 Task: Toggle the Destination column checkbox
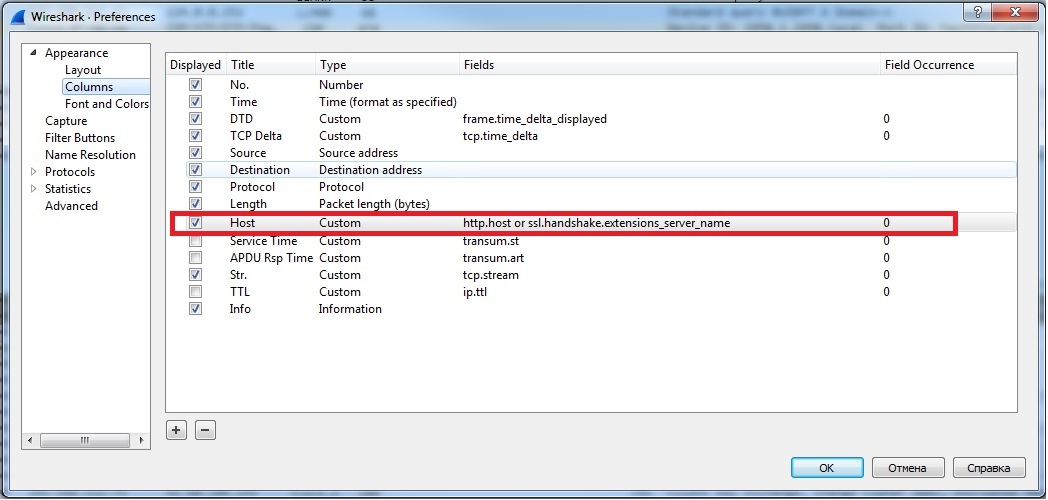195,170
